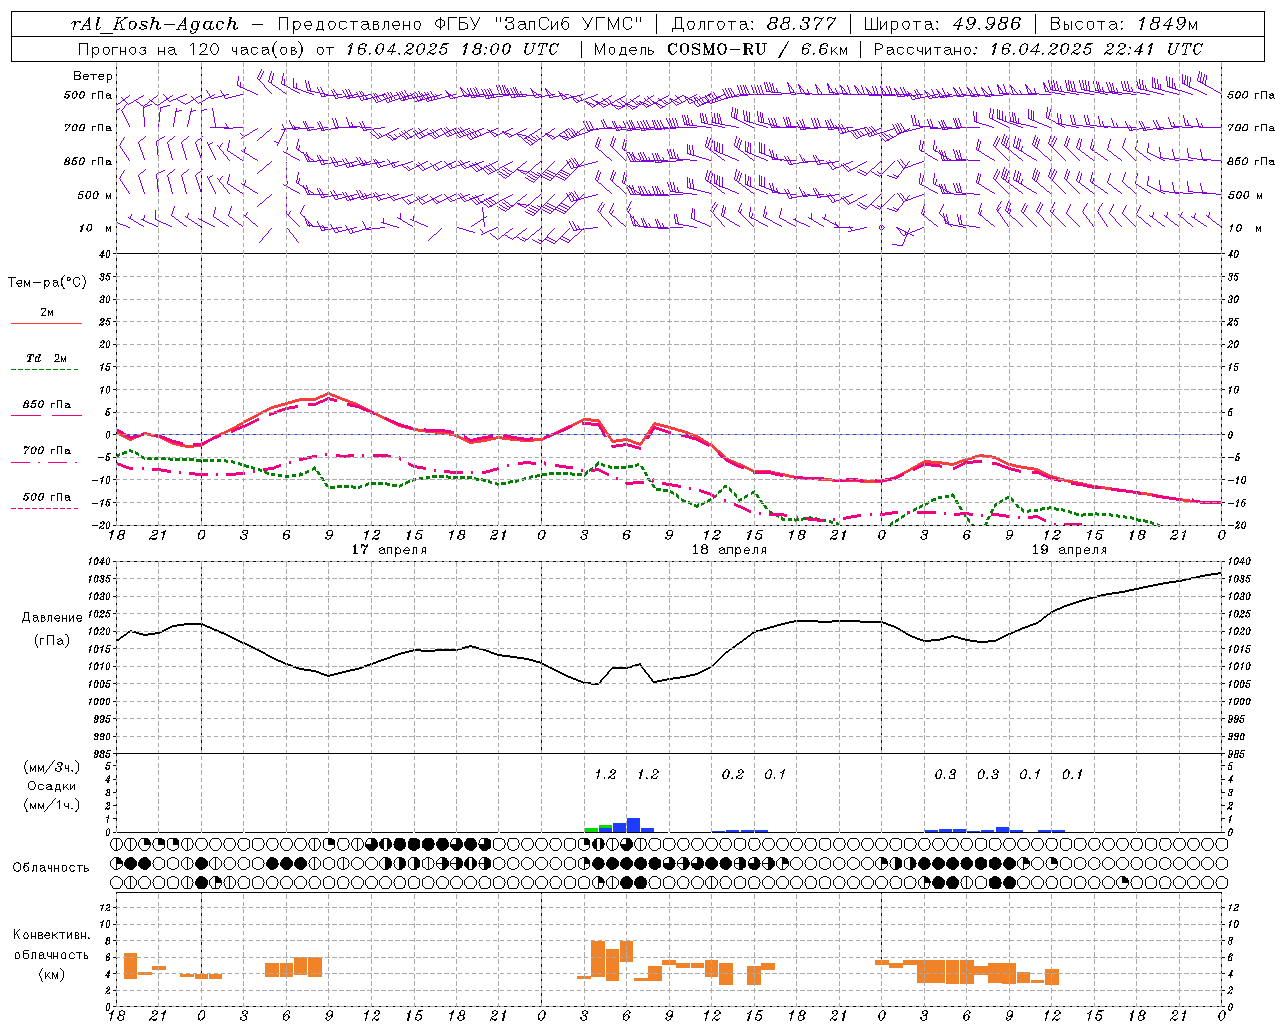Click the '850 гПа' entry in temperature legend

(x=46, y=405)
